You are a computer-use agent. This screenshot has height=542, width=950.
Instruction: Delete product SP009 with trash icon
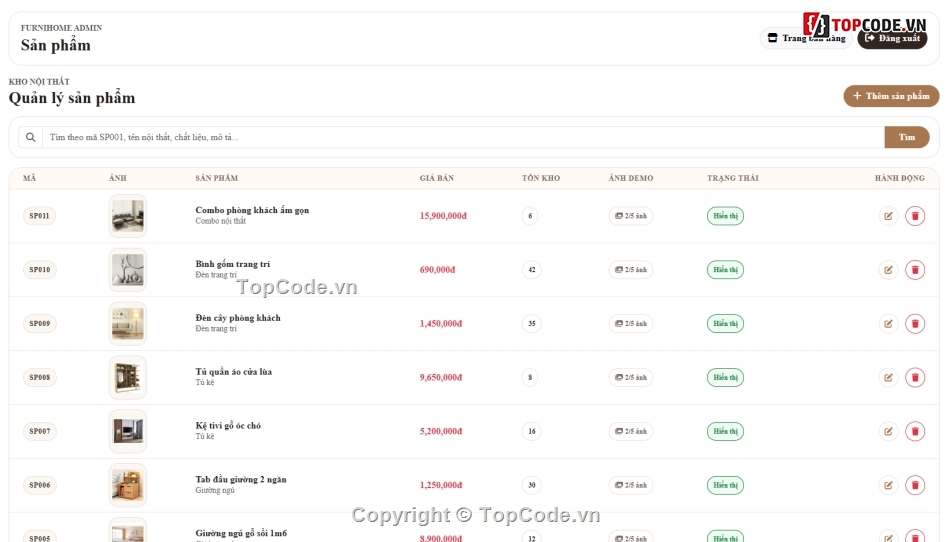pyautogui.click(x=915, y=323)
